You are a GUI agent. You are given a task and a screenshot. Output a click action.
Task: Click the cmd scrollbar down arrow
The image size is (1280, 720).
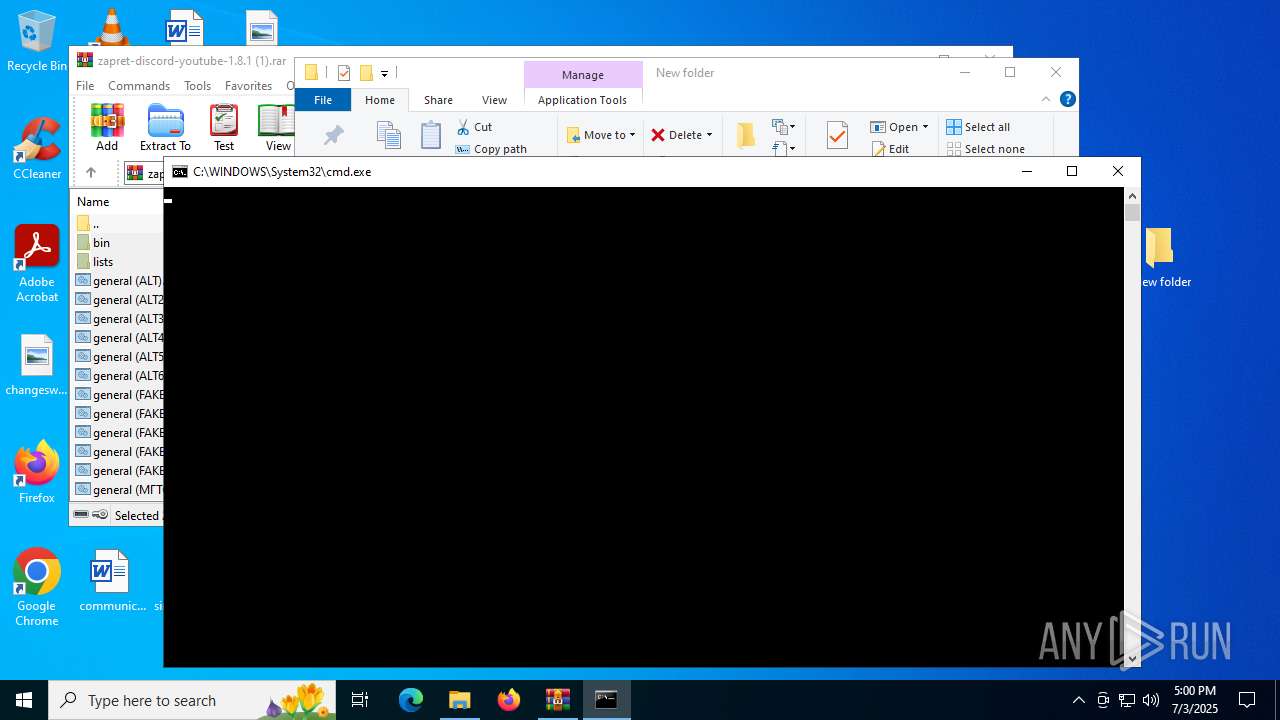(x=1132, y=659)
